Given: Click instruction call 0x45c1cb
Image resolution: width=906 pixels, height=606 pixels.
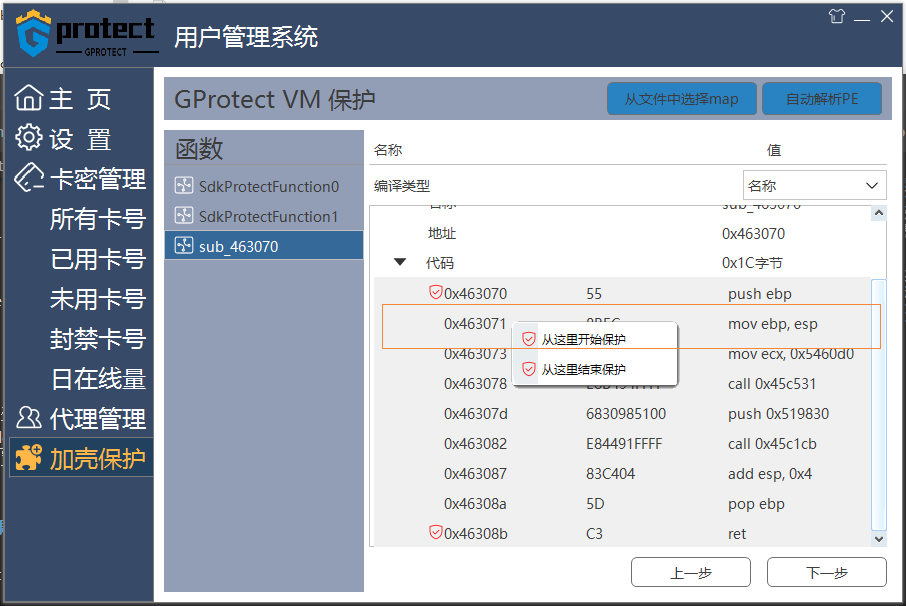Looking at the screenshot, I should (772, 444).
